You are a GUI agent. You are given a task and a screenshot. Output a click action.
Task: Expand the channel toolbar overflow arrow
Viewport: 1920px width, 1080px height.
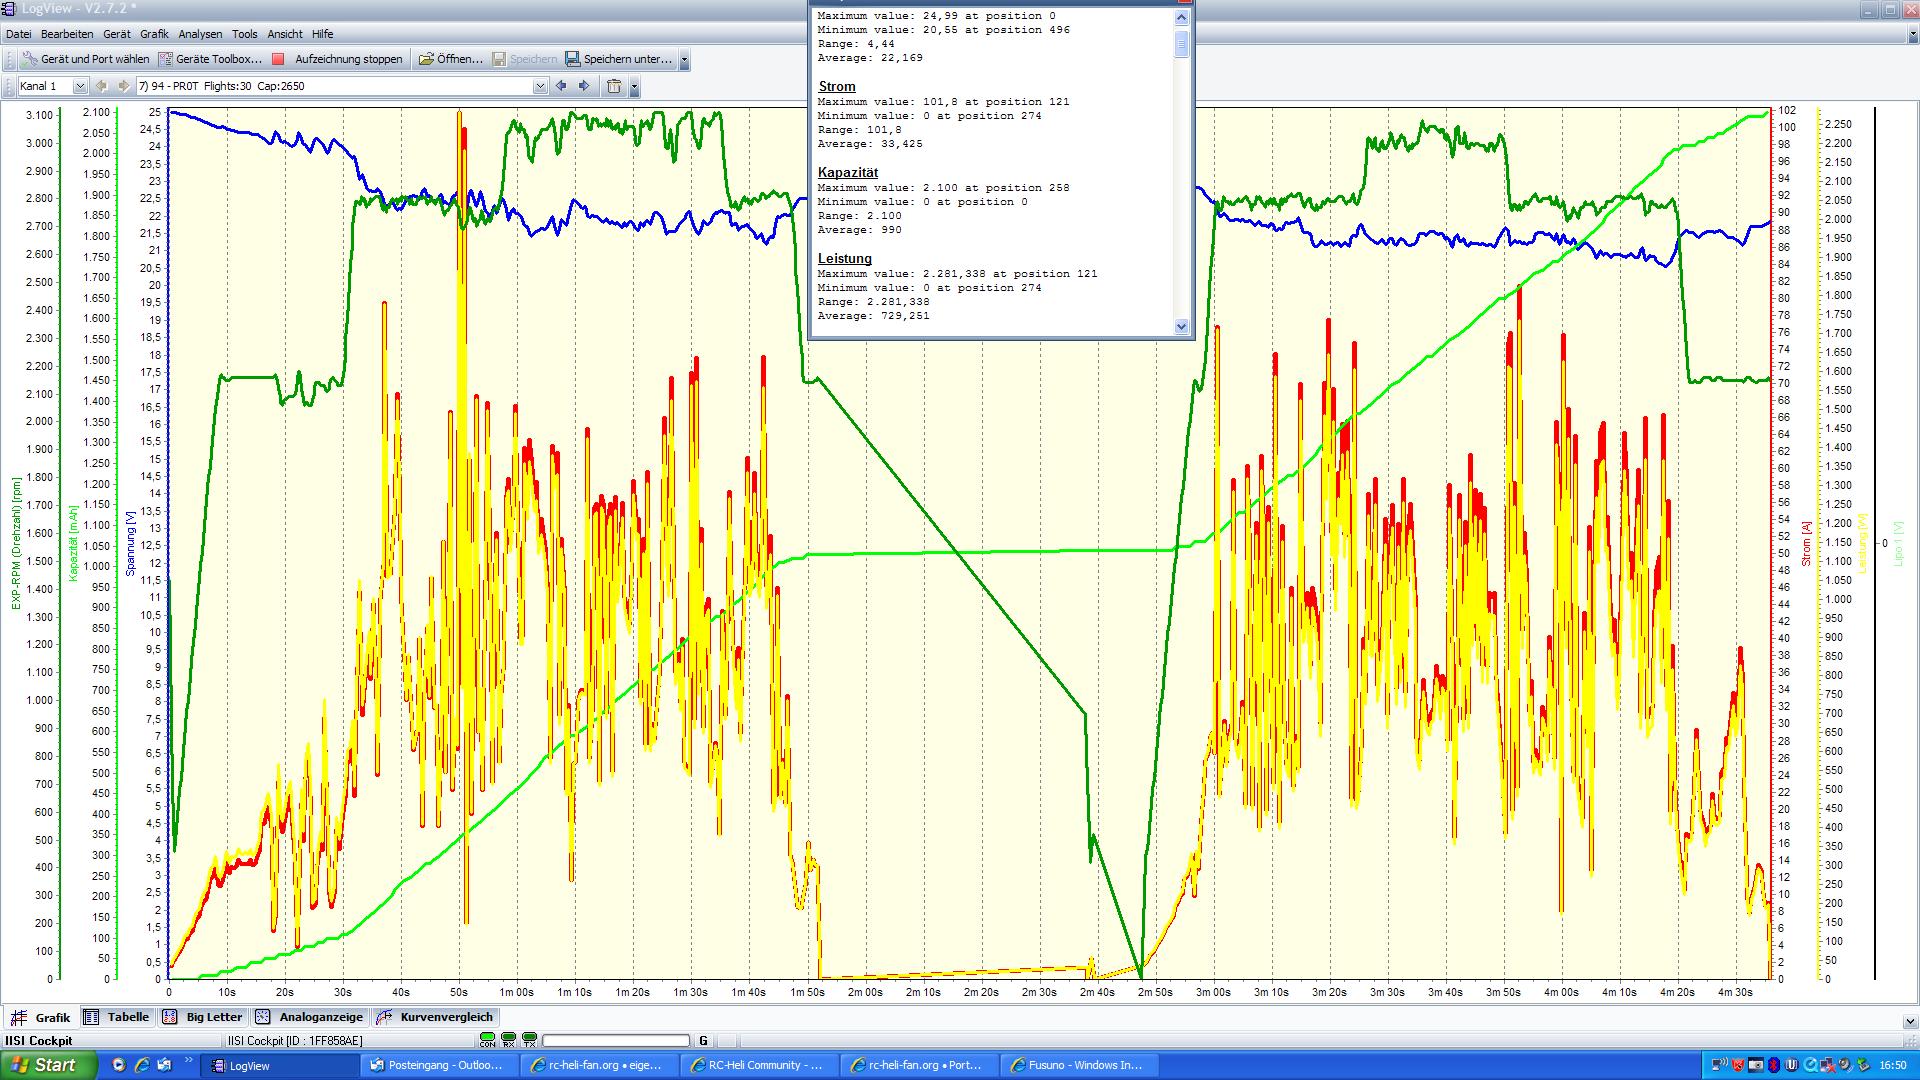[634, 87]
